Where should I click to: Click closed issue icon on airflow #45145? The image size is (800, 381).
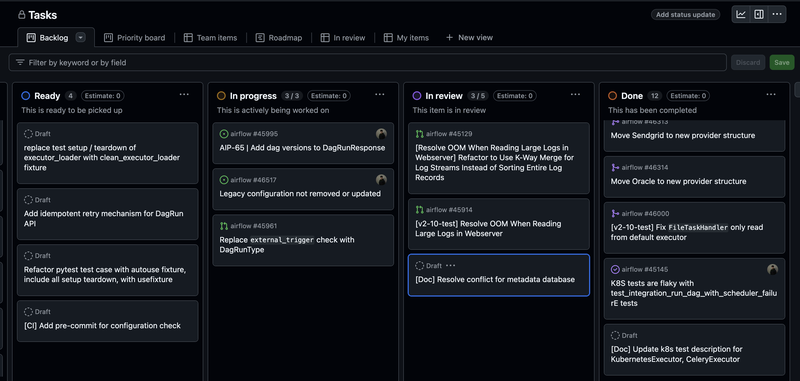(x=615, y=269)
